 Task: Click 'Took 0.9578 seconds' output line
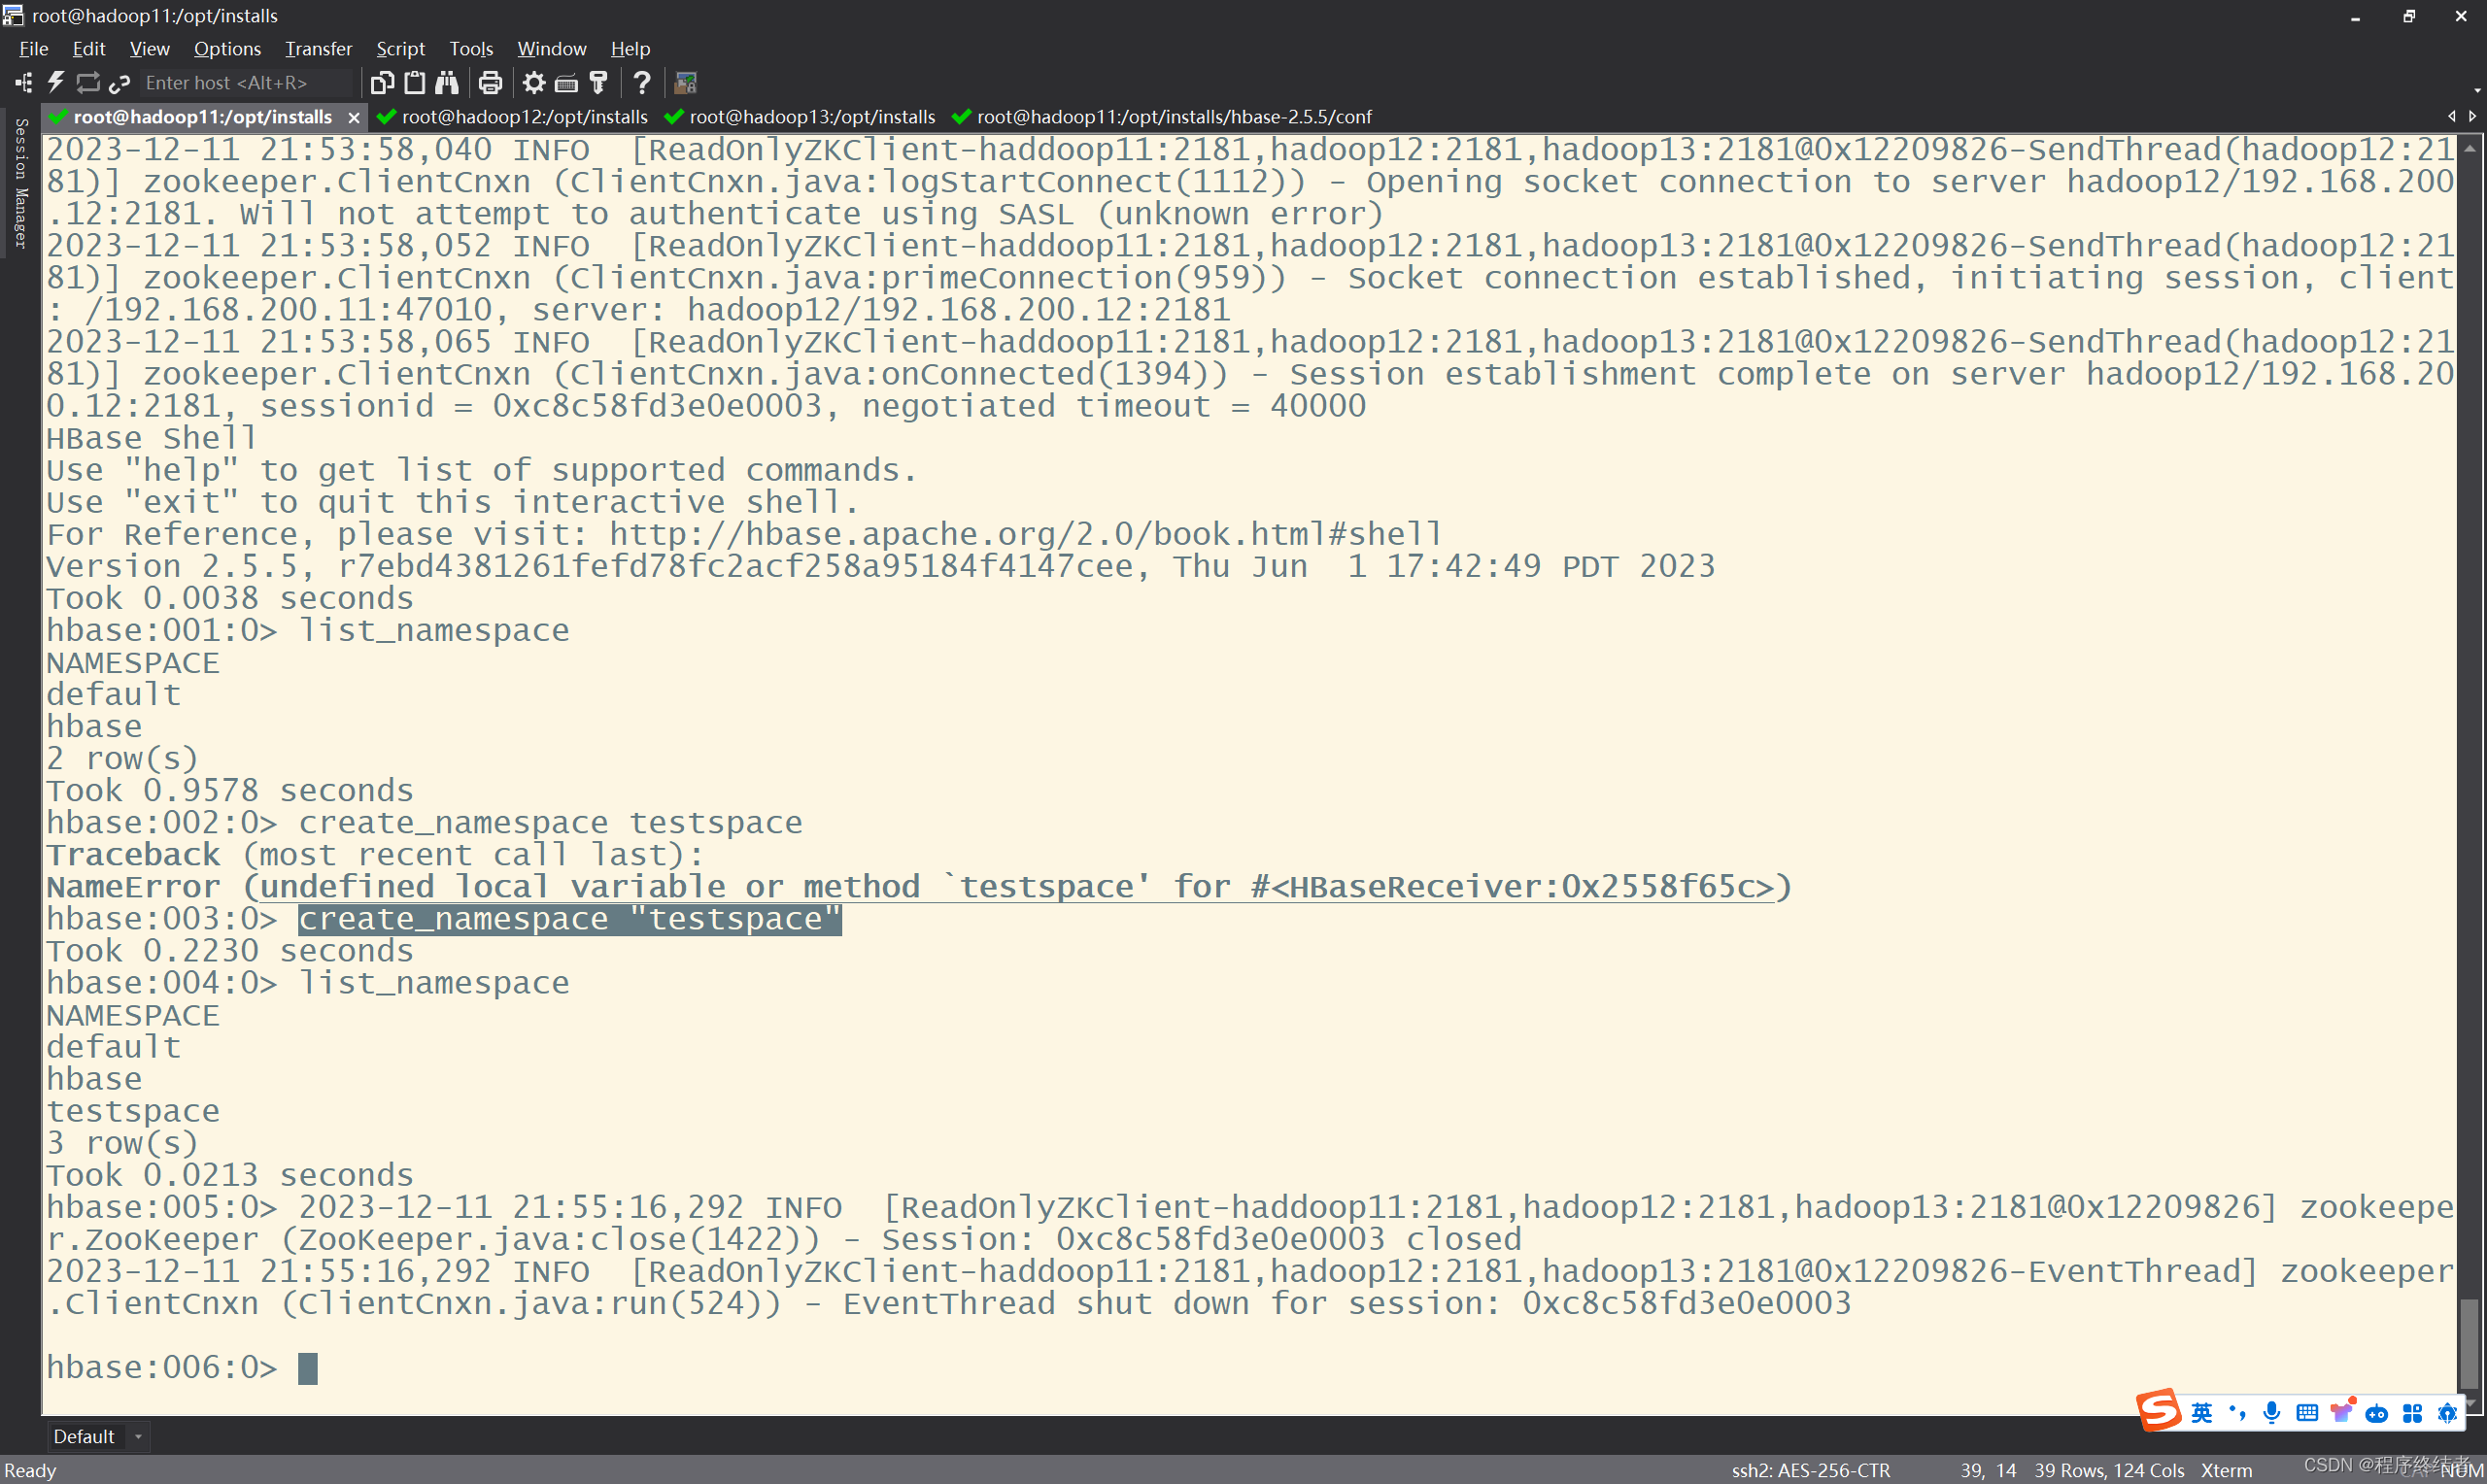pyautogui.click(x=230, y=791)
